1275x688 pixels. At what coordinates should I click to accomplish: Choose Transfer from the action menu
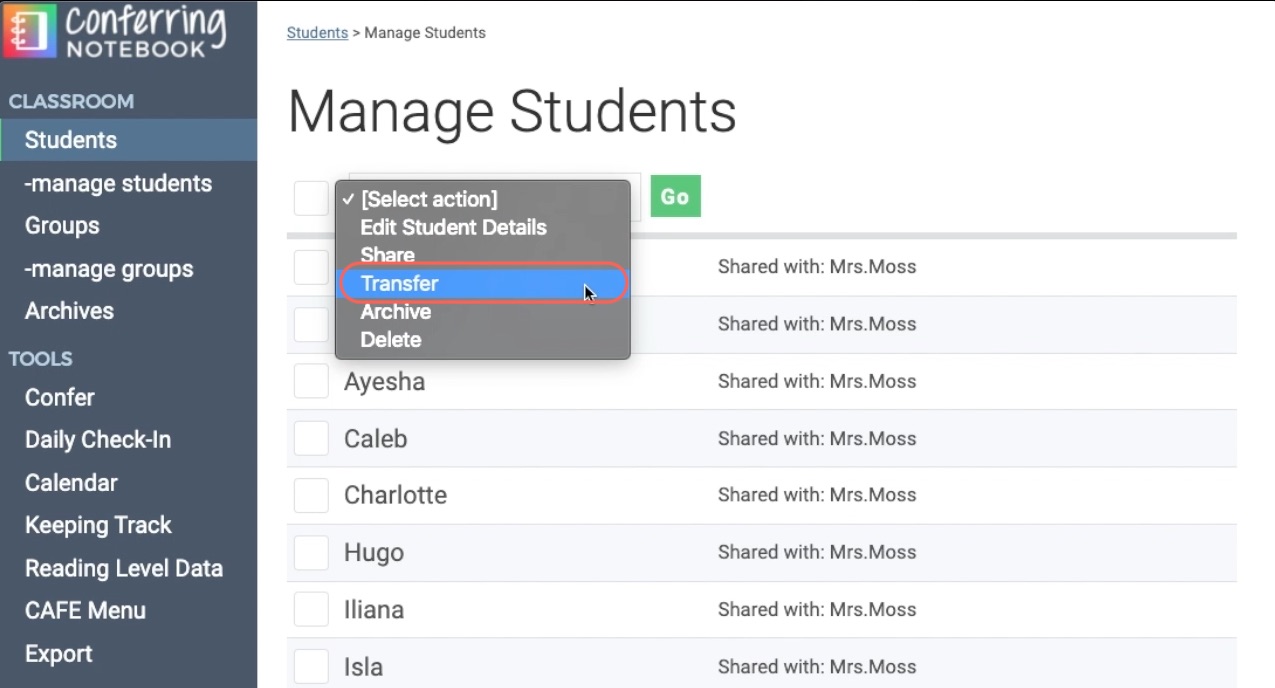click(400, 283)
